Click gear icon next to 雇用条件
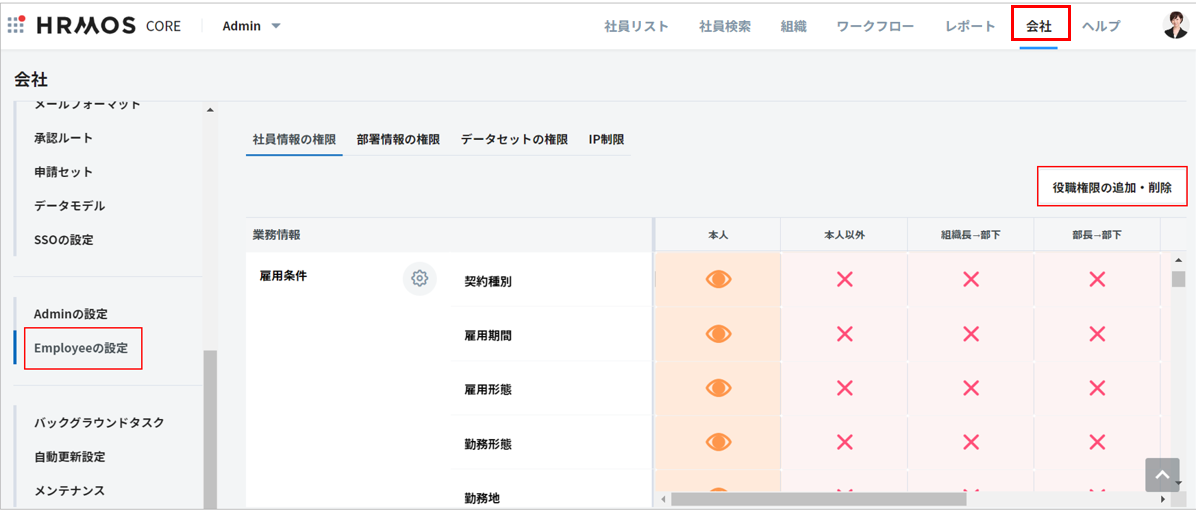1196x513 pixels. 419,279
